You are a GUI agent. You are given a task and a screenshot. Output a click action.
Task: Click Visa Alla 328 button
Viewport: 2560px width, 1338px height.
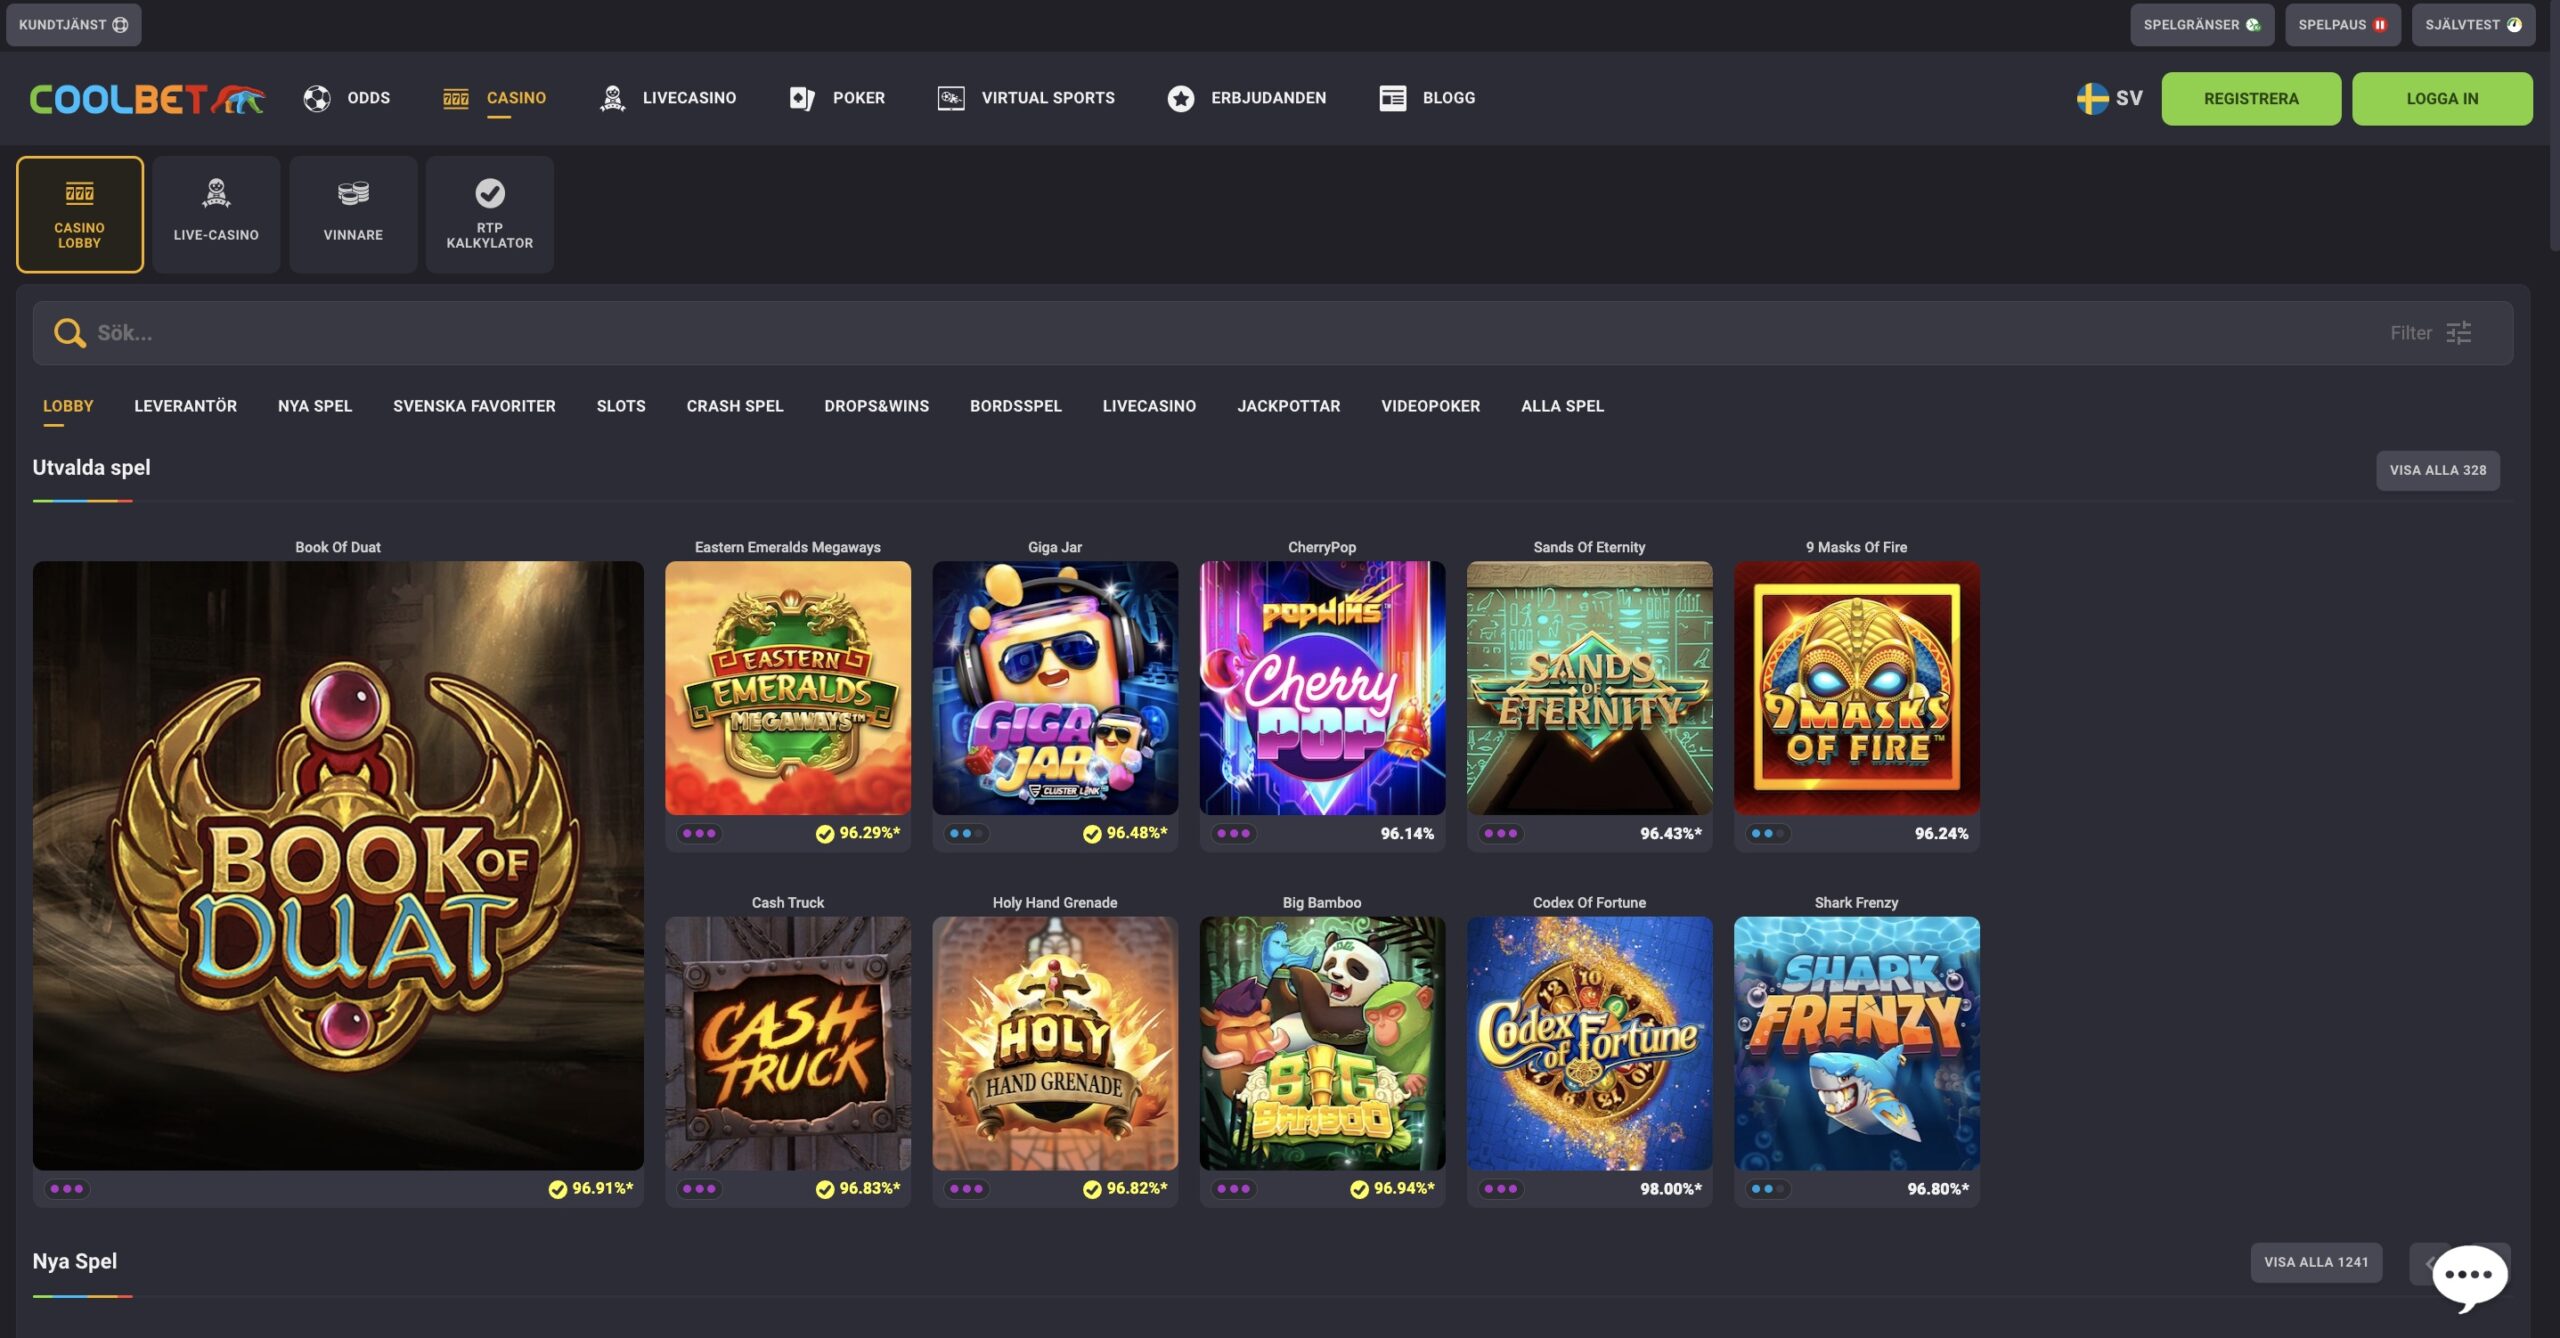tap(2437, 470)
